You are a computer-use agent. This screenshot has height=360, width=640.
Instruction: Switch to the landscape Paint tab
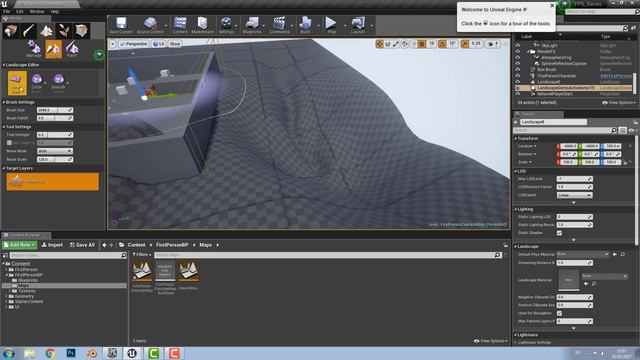[x=72, y=49]
